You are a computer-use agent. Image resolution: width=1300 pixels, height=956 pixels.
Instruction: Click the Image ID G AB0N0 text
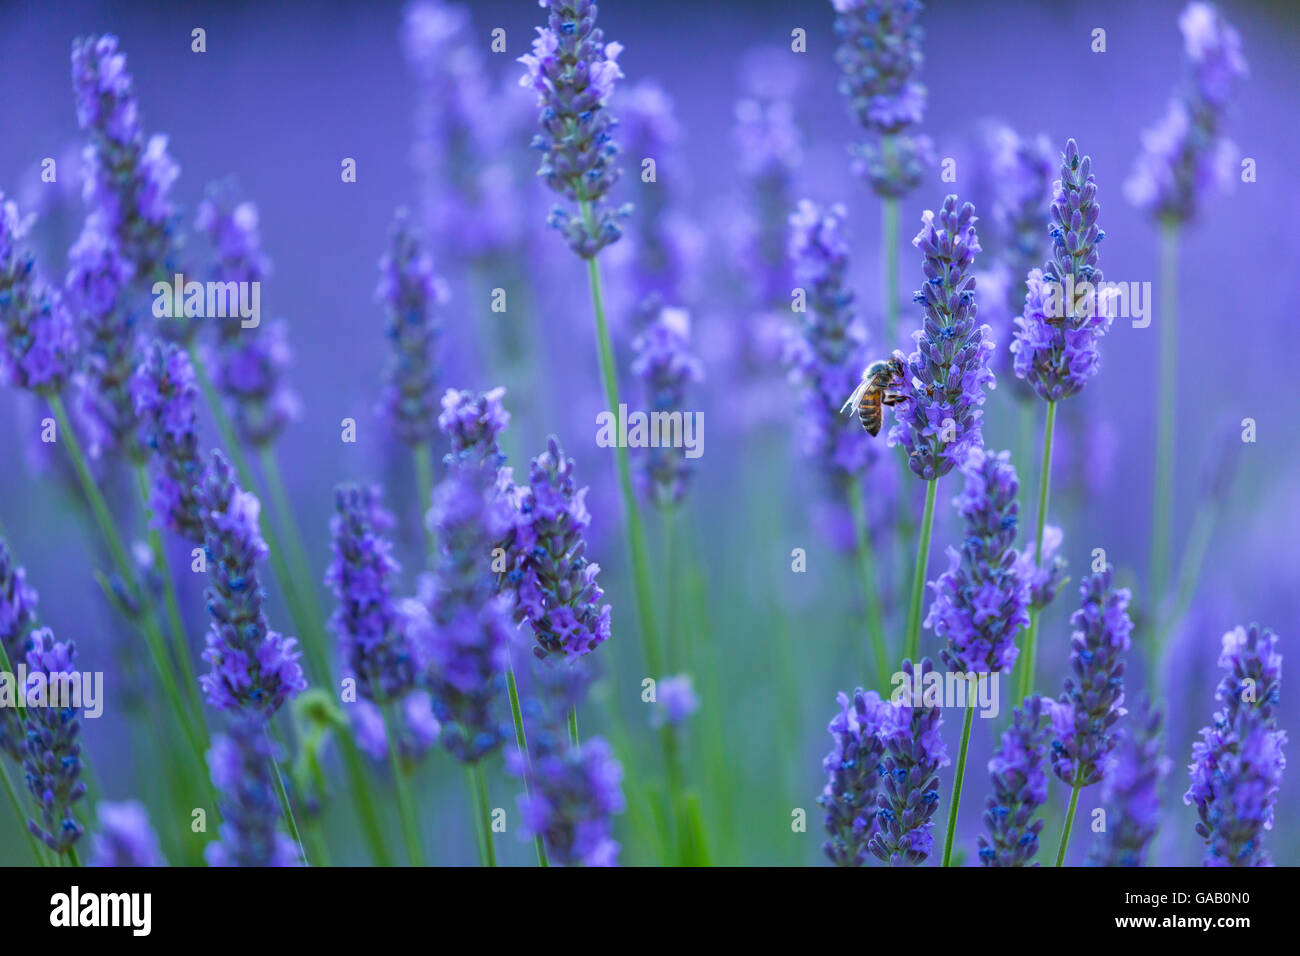click(1185, 898)
